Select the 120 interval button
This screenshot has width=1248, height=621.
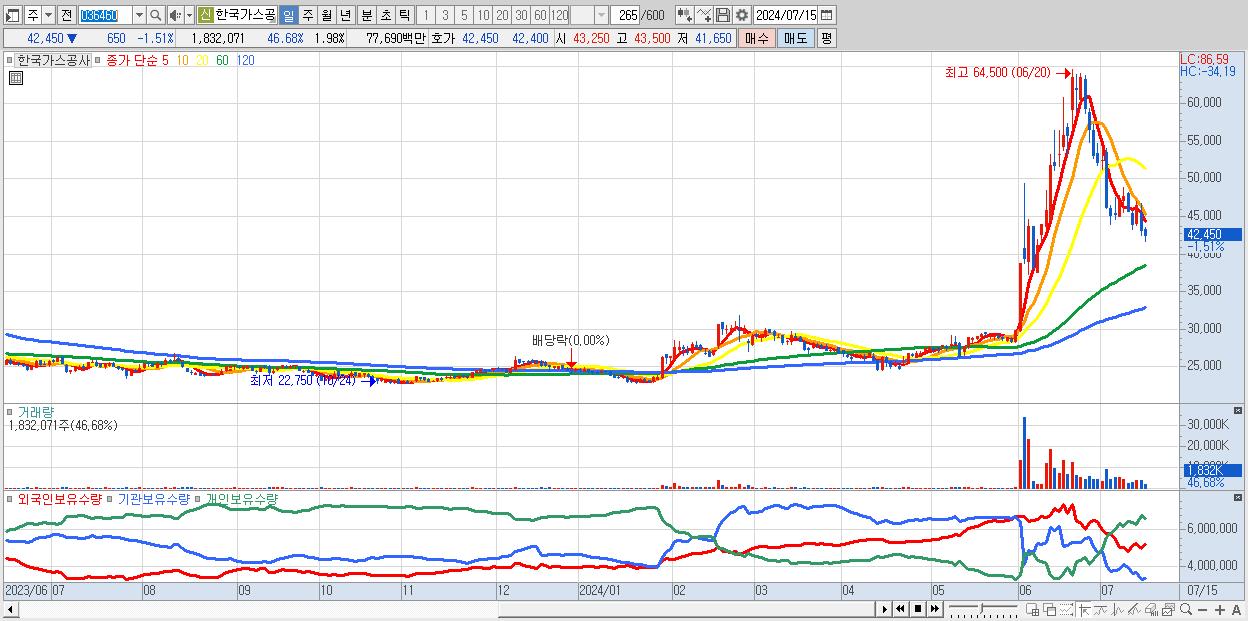(x=559, y=15)
